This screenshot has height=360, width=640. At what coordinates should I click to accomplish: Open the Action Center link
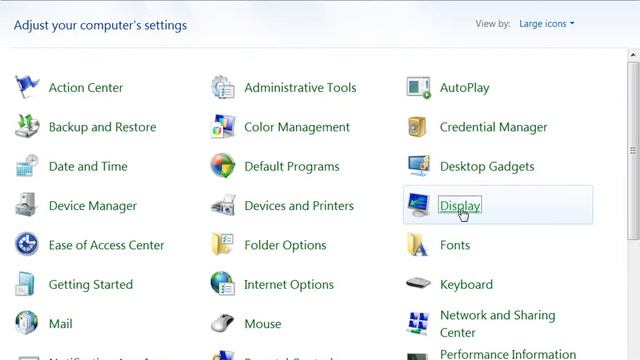point(86,87)
